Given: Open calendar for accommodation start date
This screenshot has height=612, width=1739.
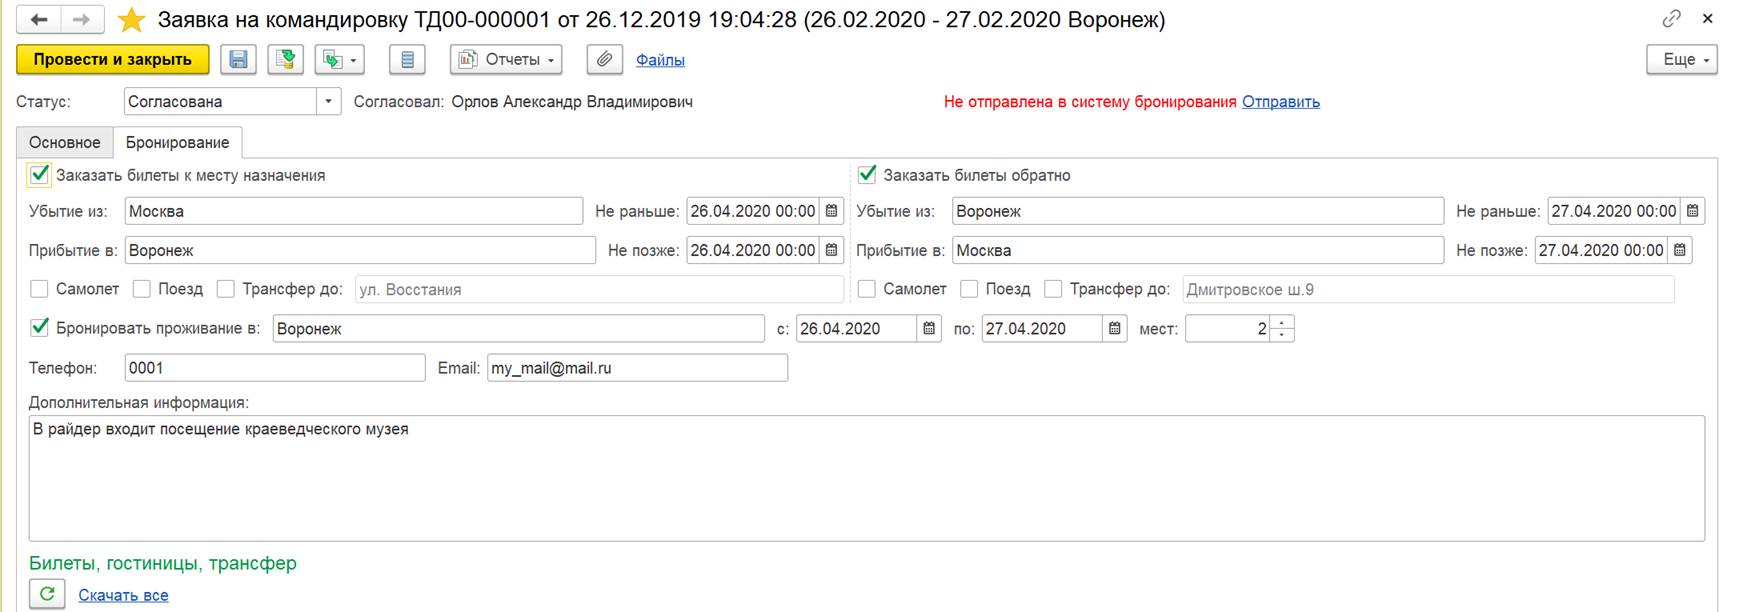Looking at the screenshot, I should coord(929,329).
